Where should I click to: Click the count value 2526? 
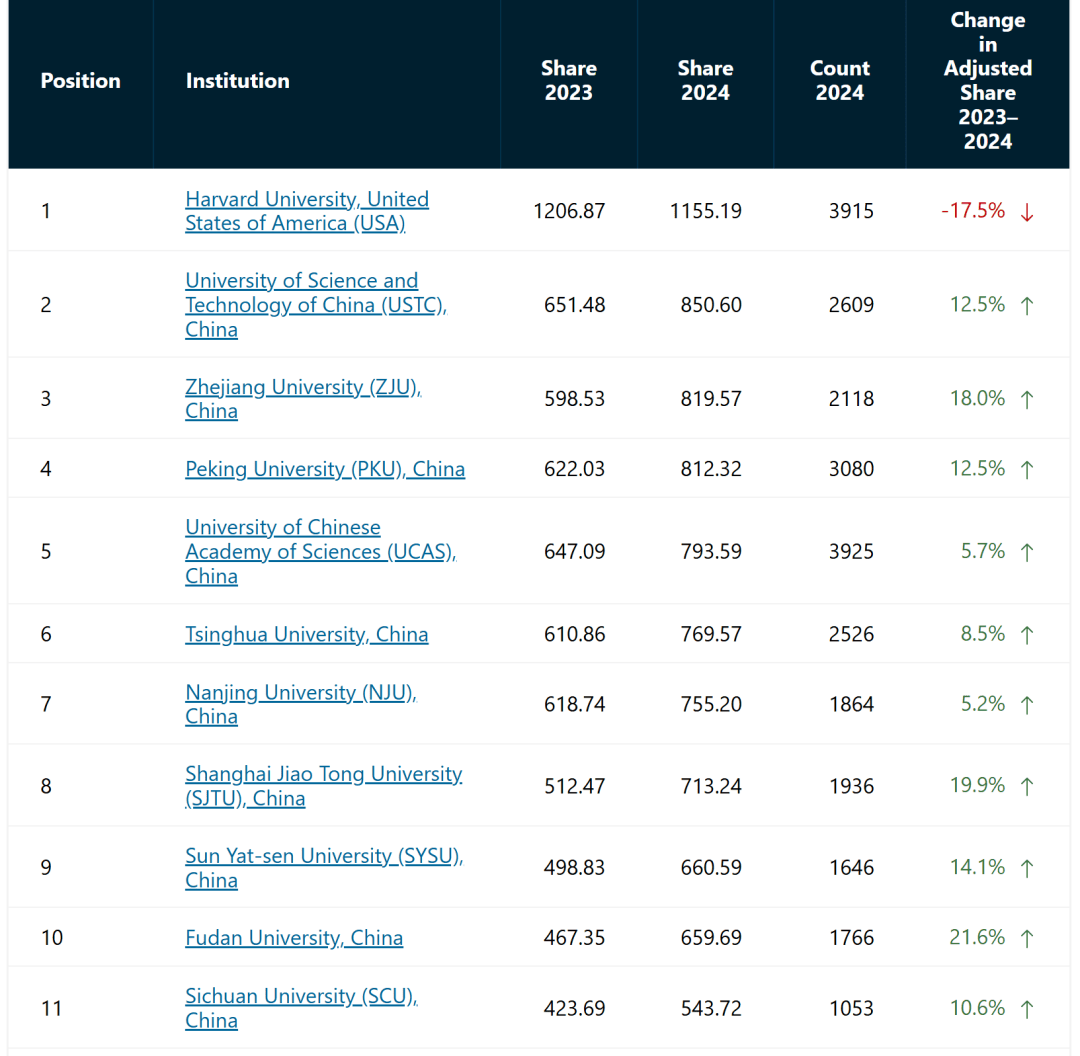(x=851, y=634)
